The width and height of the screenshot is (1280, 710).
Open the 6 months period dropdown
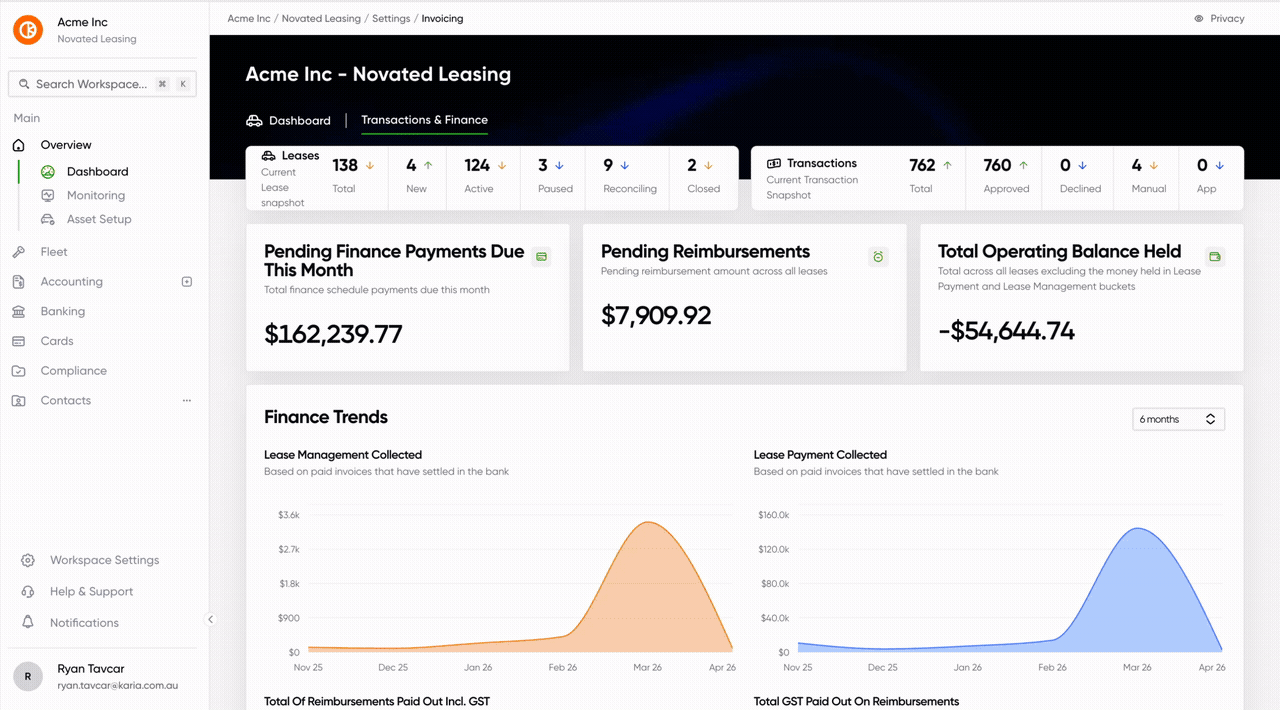click(1178, 419)
